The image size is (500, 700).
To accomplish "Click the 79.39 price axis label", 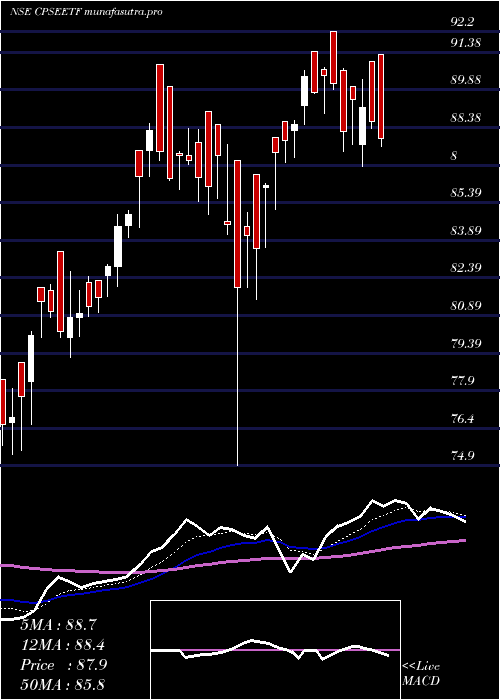I will click(x=466, y=343).
